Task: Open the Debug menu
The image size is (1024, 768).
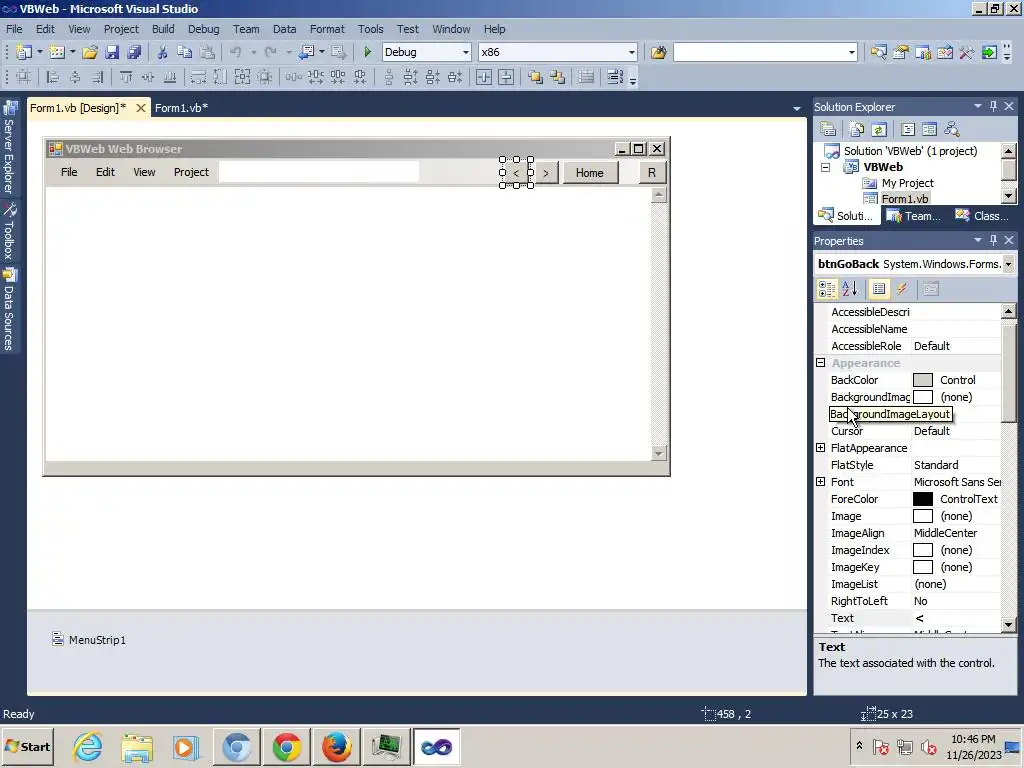Action: [204, 29]
